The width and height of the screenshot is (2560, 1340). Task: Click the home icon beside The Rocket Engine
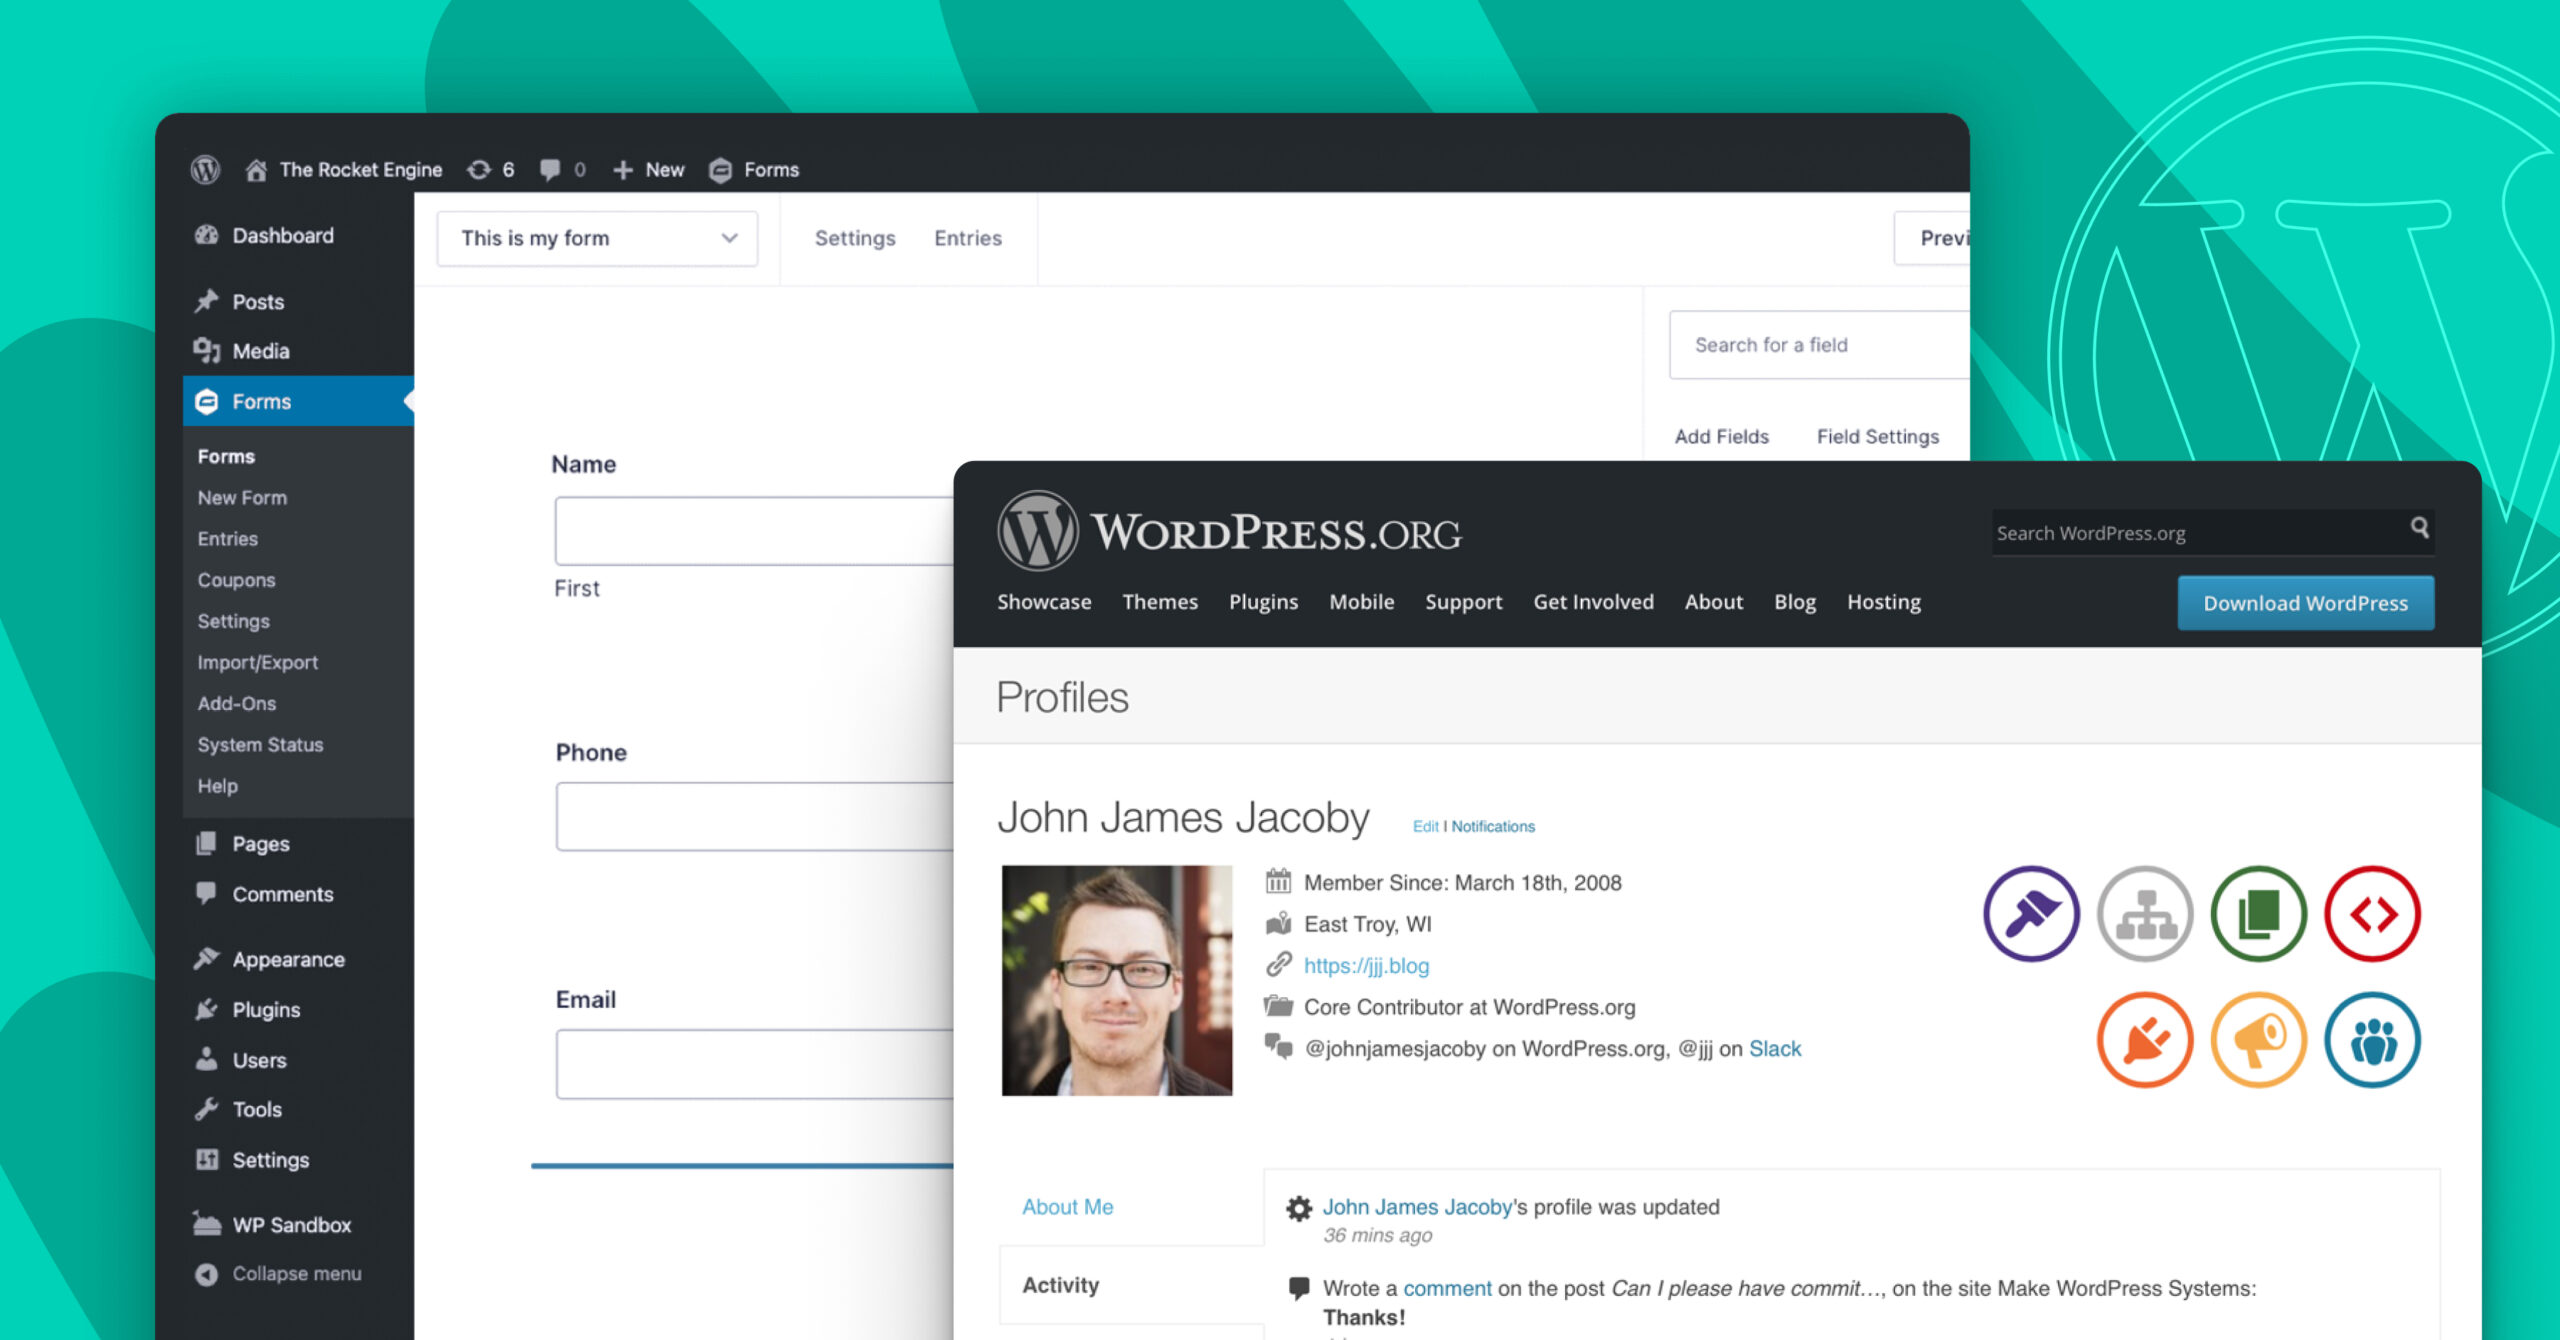[x=256, y=170]
